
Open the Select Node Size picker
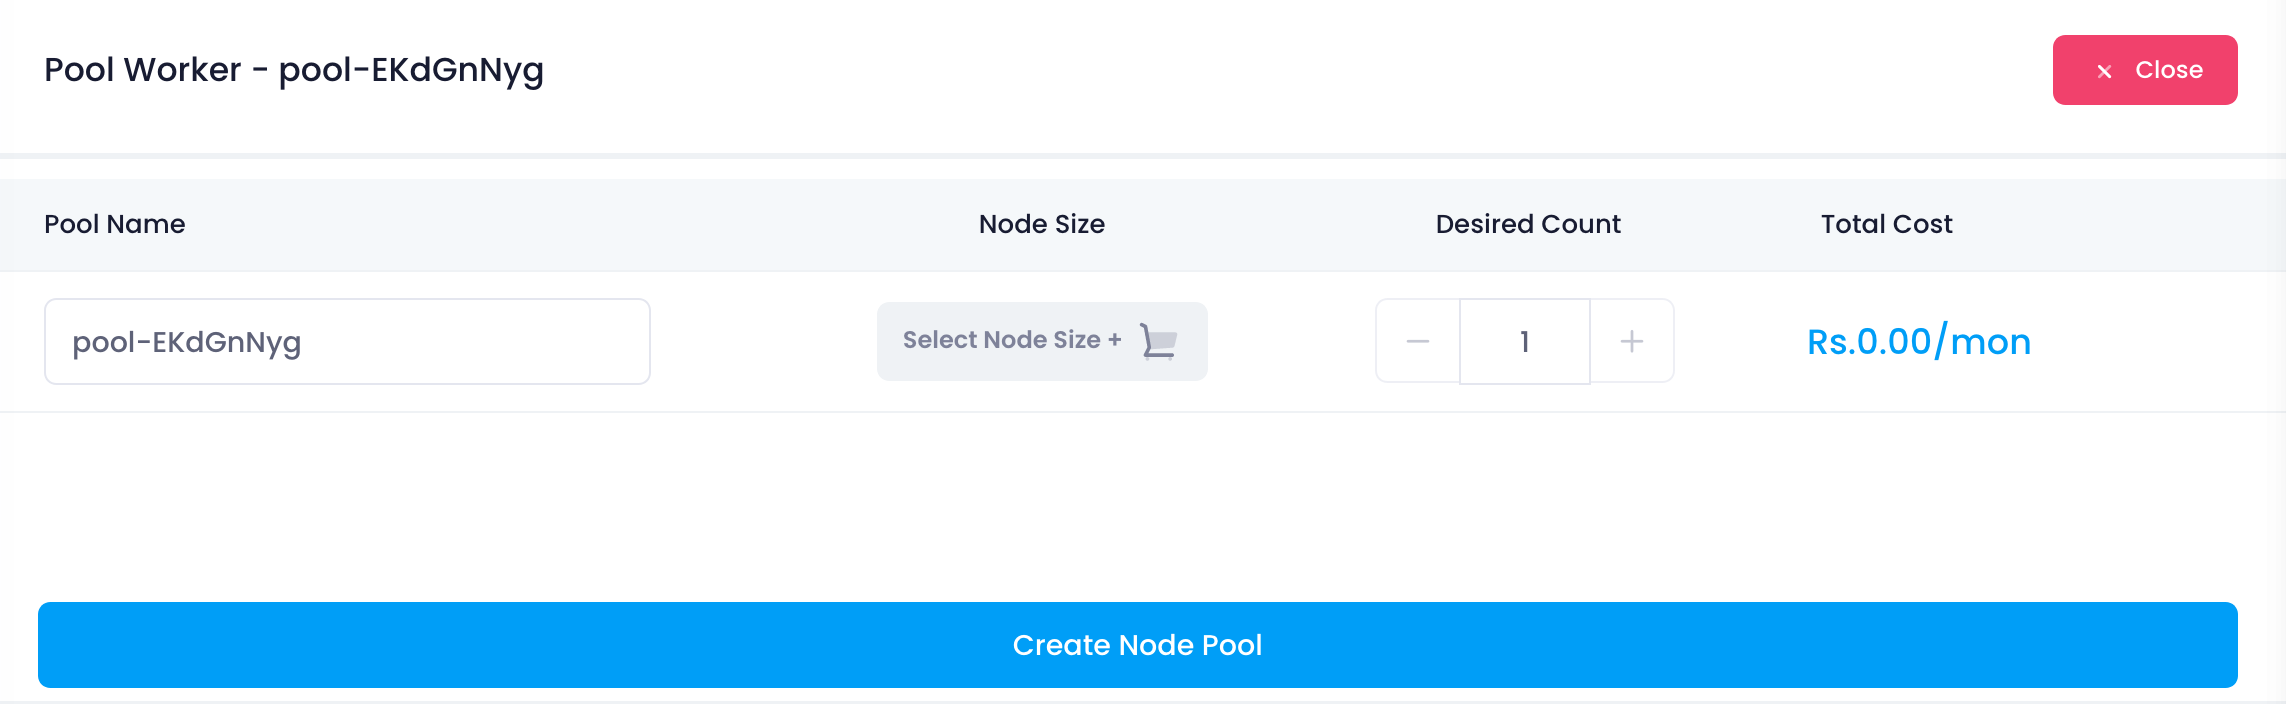1042,341
